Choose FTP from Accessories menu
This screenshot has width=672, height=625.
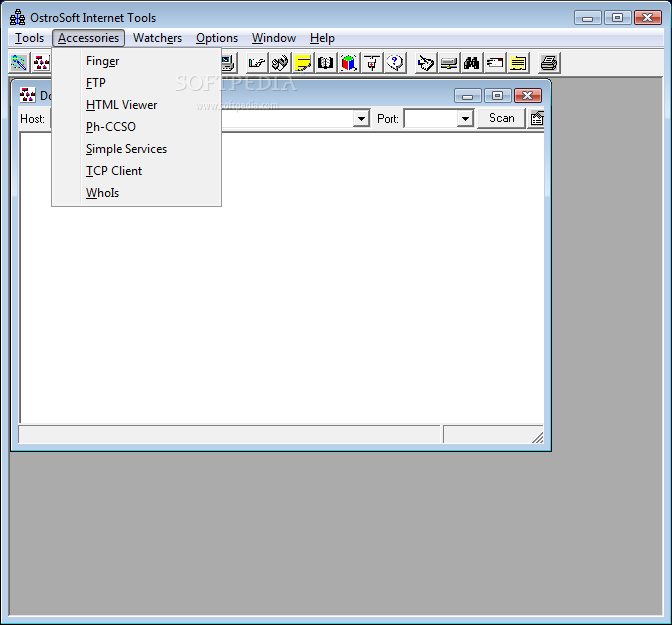point(136,83)
